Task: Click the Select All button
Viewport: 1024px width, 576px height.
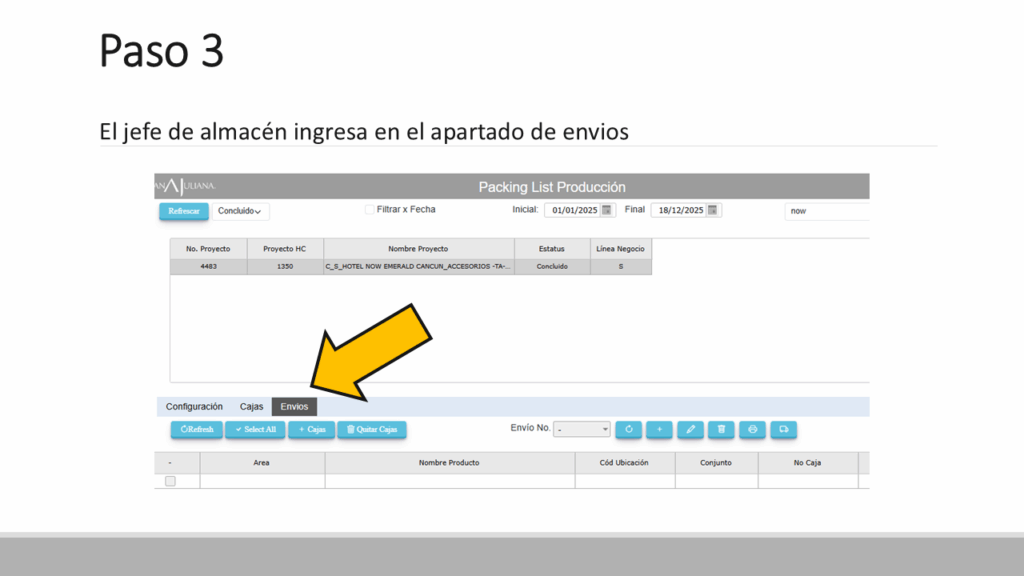Action: 255,429
